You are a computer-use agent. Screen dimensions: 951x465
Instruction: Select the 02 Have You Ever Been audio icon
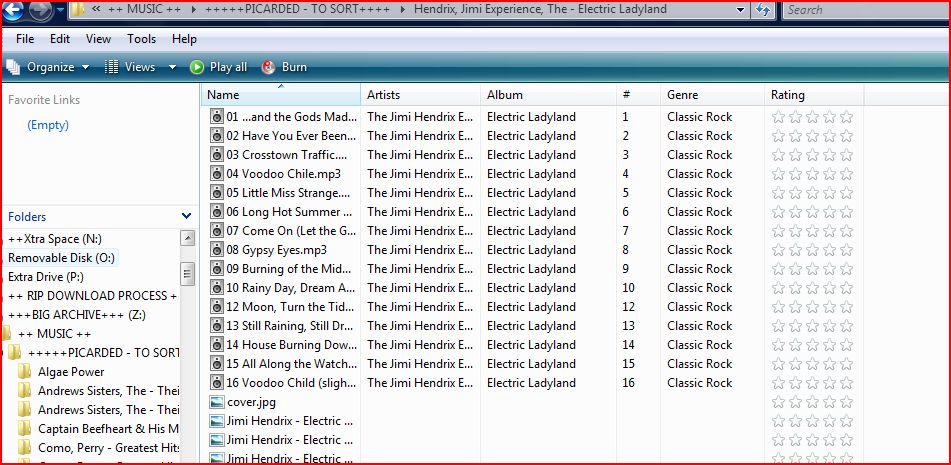coord(217,136)
